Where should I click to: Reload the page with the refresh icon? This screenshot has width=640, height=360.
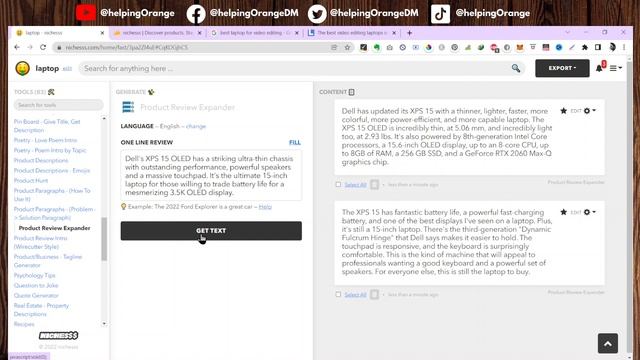tap(43, 47)
